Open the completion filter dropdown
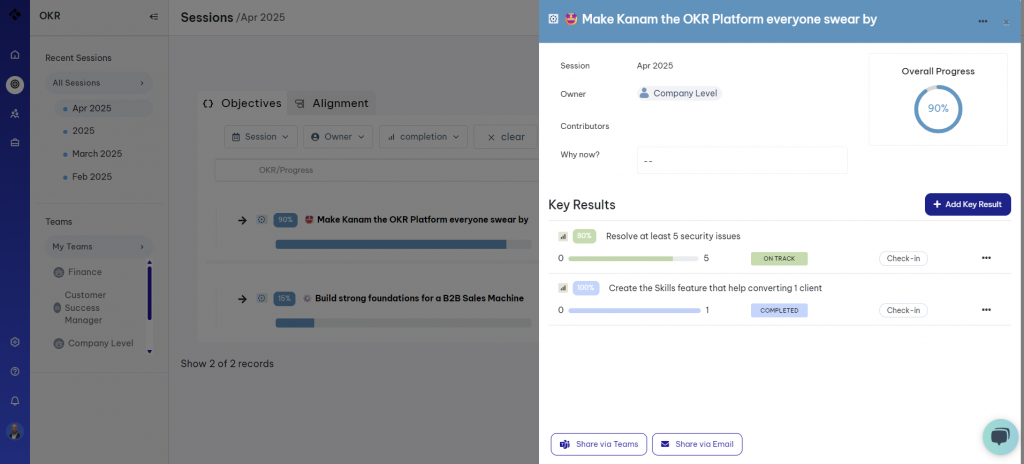 pos(423,137)
